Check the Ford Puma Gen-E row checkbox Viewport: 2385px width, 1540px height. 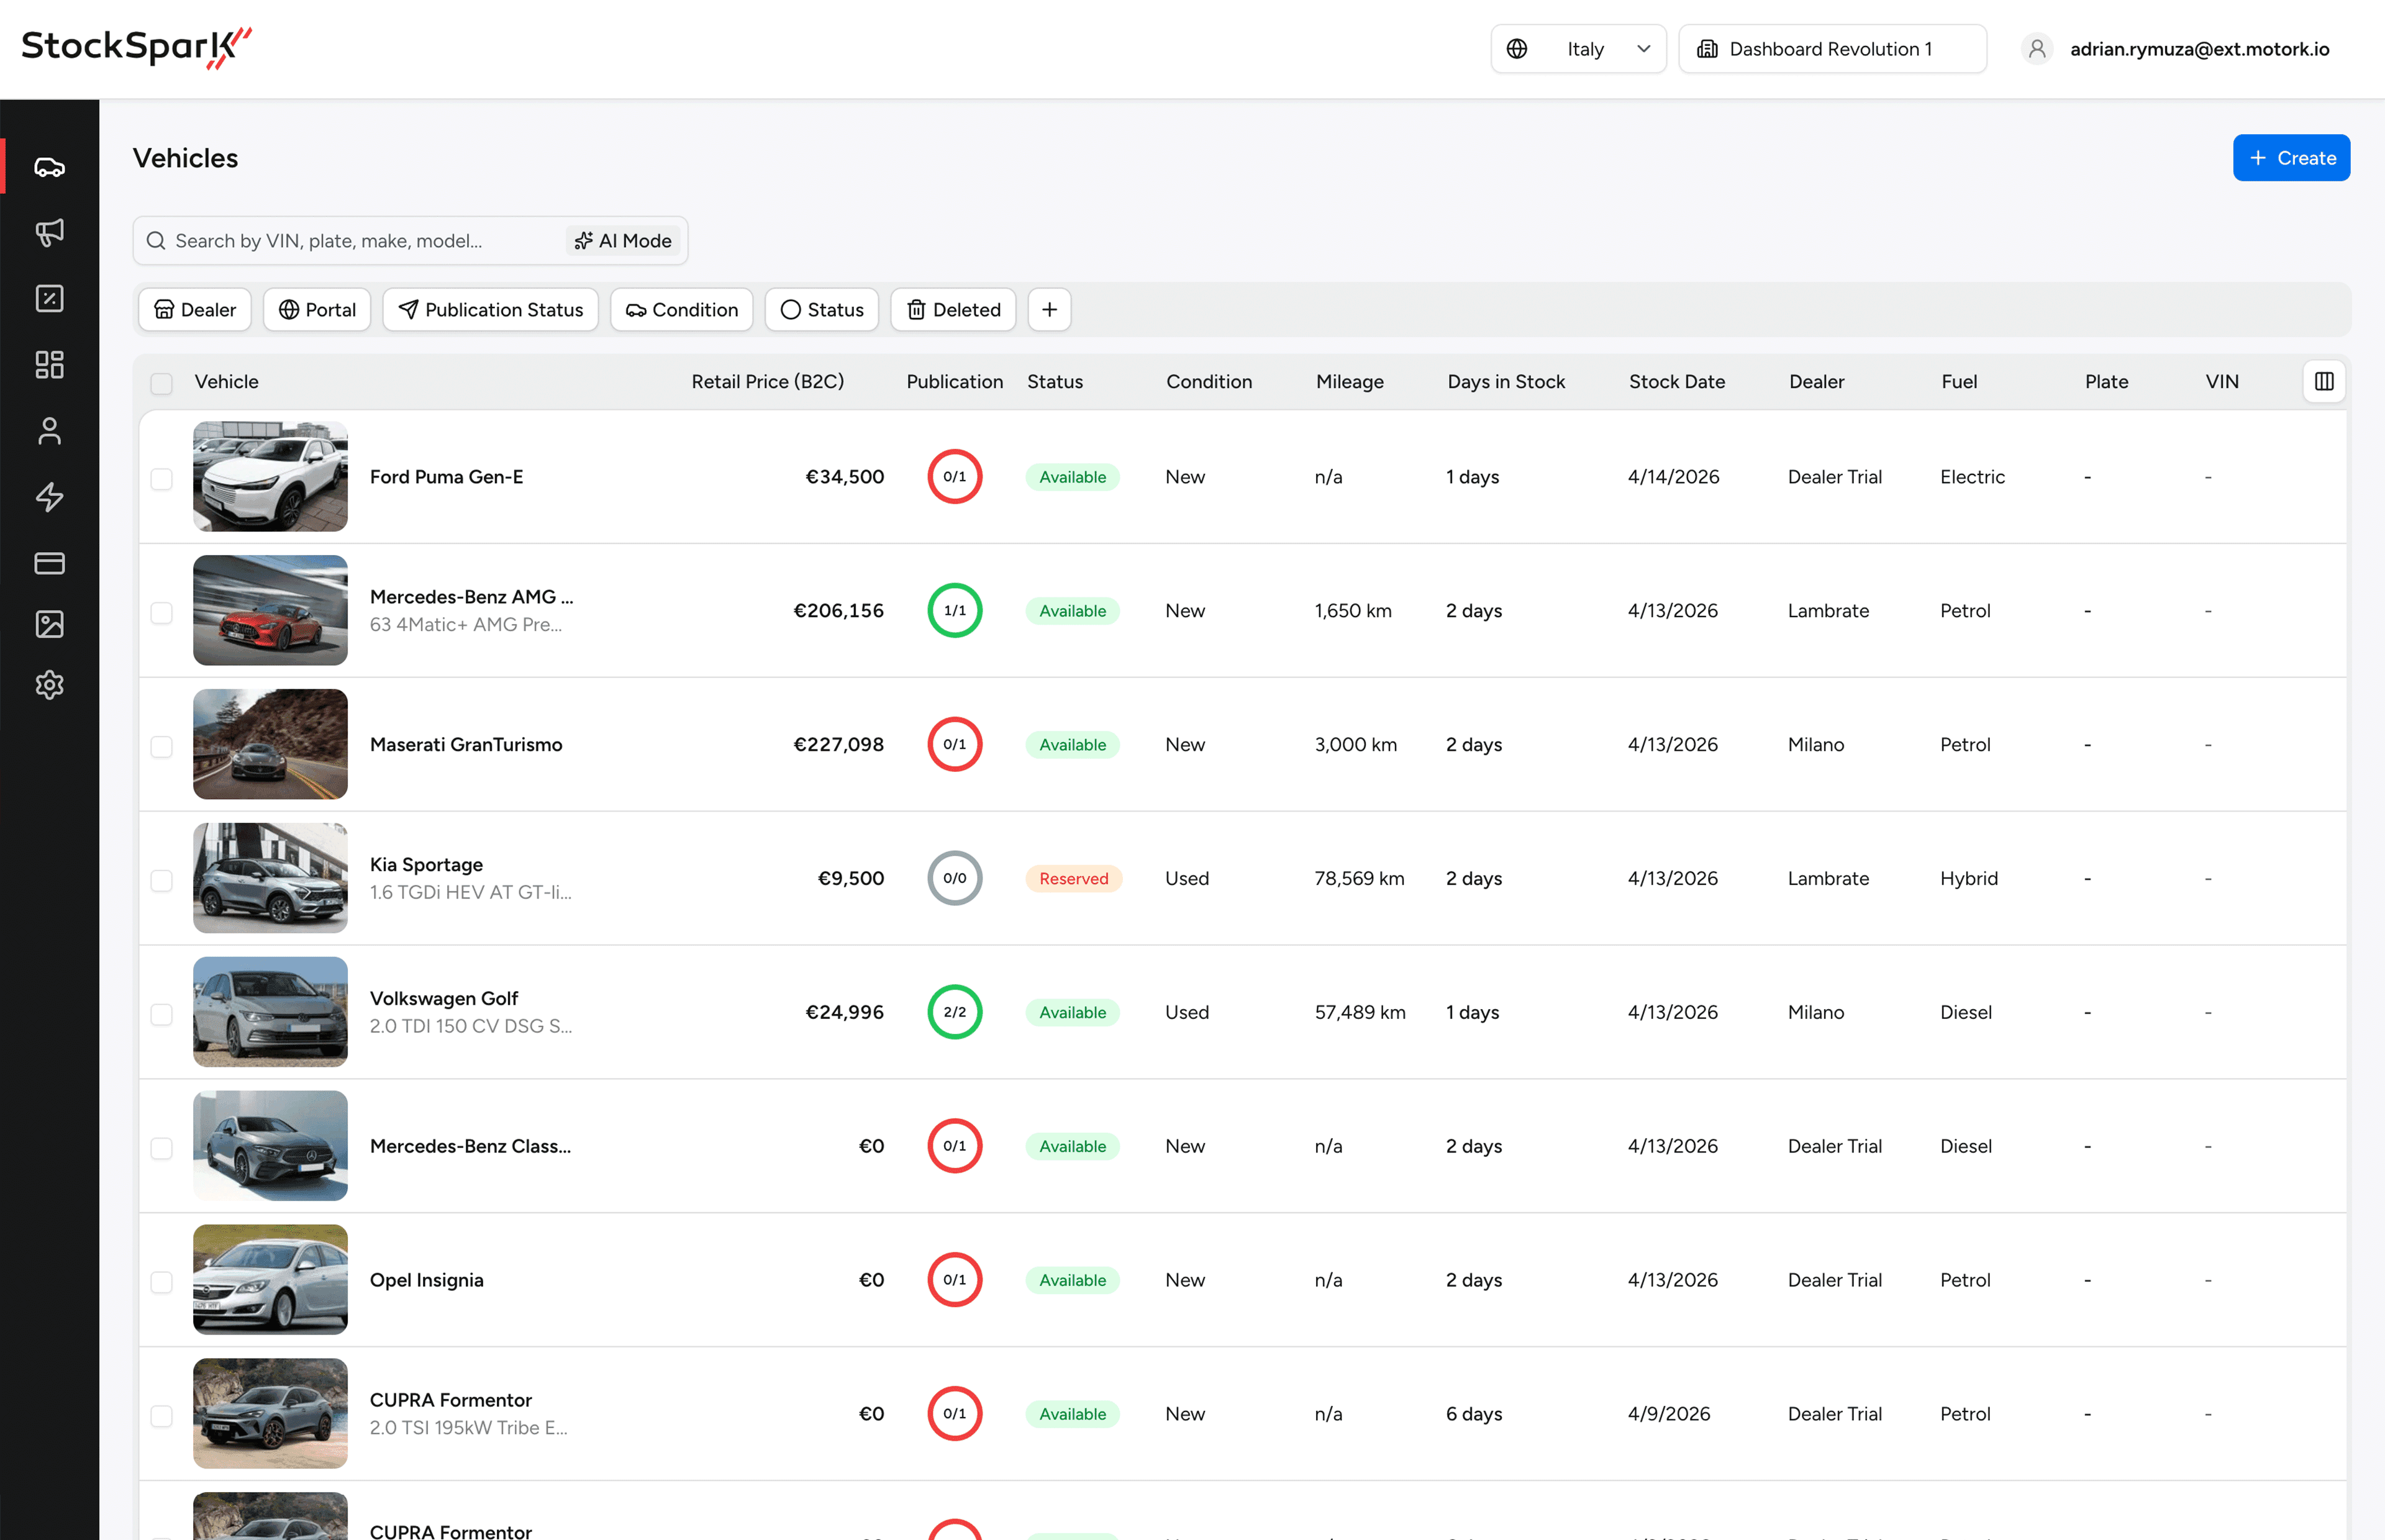[161, 478]
